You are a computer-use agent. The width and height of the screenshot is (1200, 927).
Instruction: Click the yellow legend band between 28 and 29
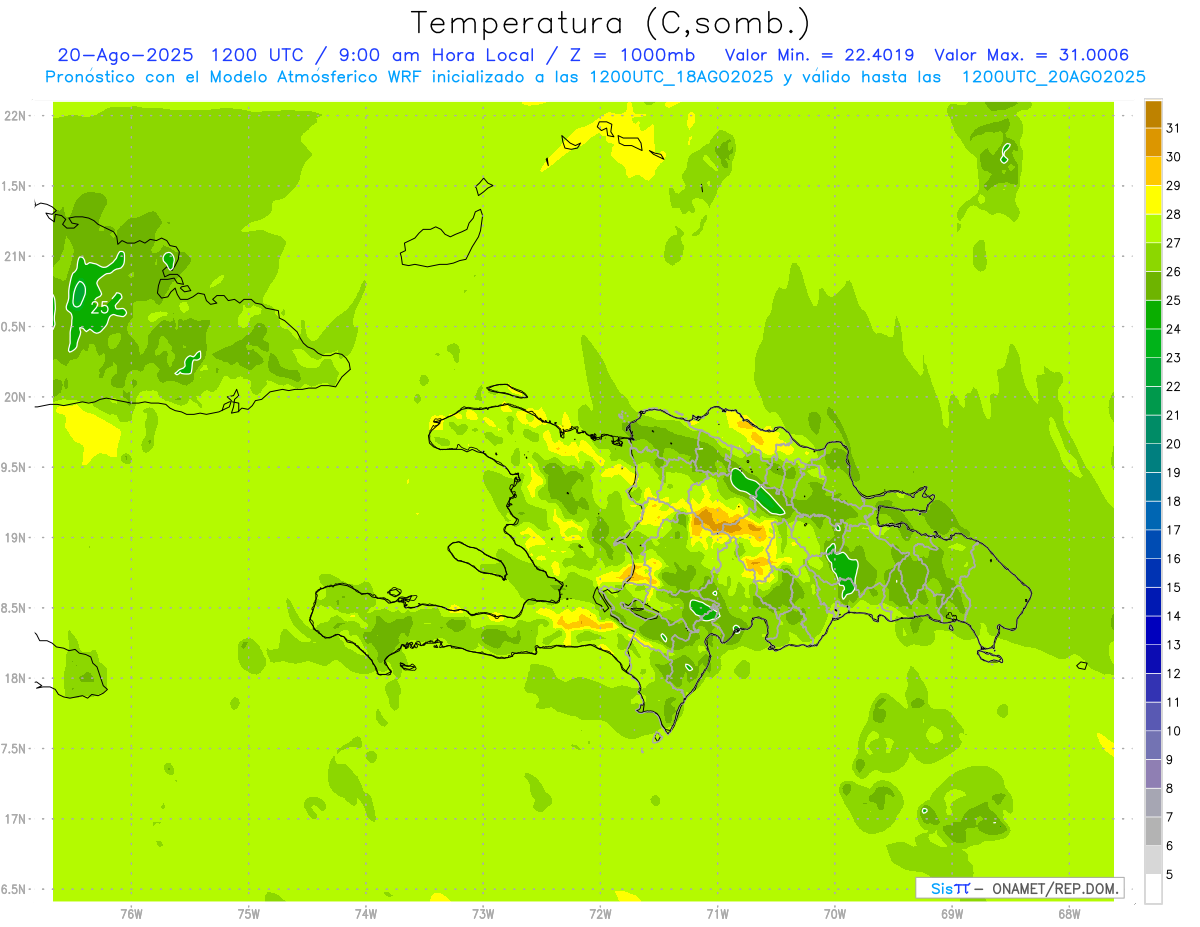click(x=1153, y=200)
